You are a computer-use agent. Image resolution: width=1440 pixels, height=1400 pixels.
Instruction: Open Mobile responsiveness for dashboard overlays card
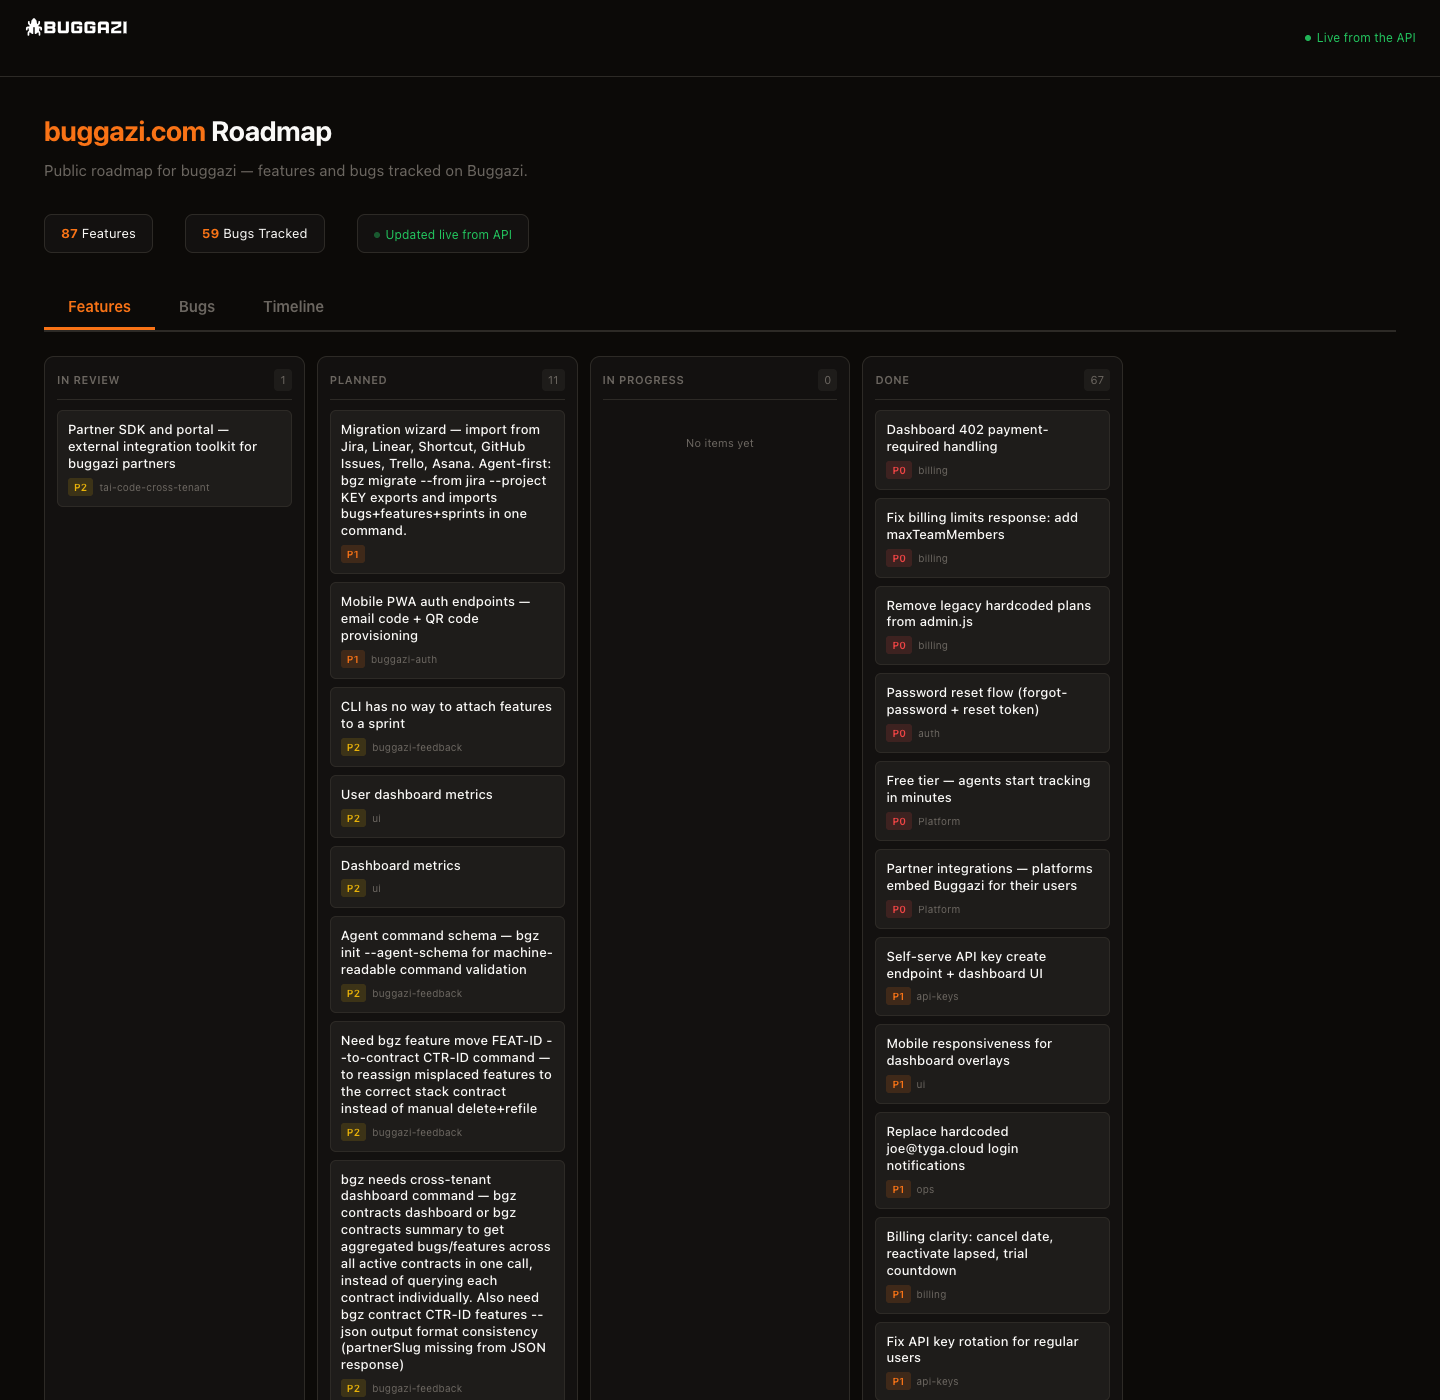[992, 1064]
